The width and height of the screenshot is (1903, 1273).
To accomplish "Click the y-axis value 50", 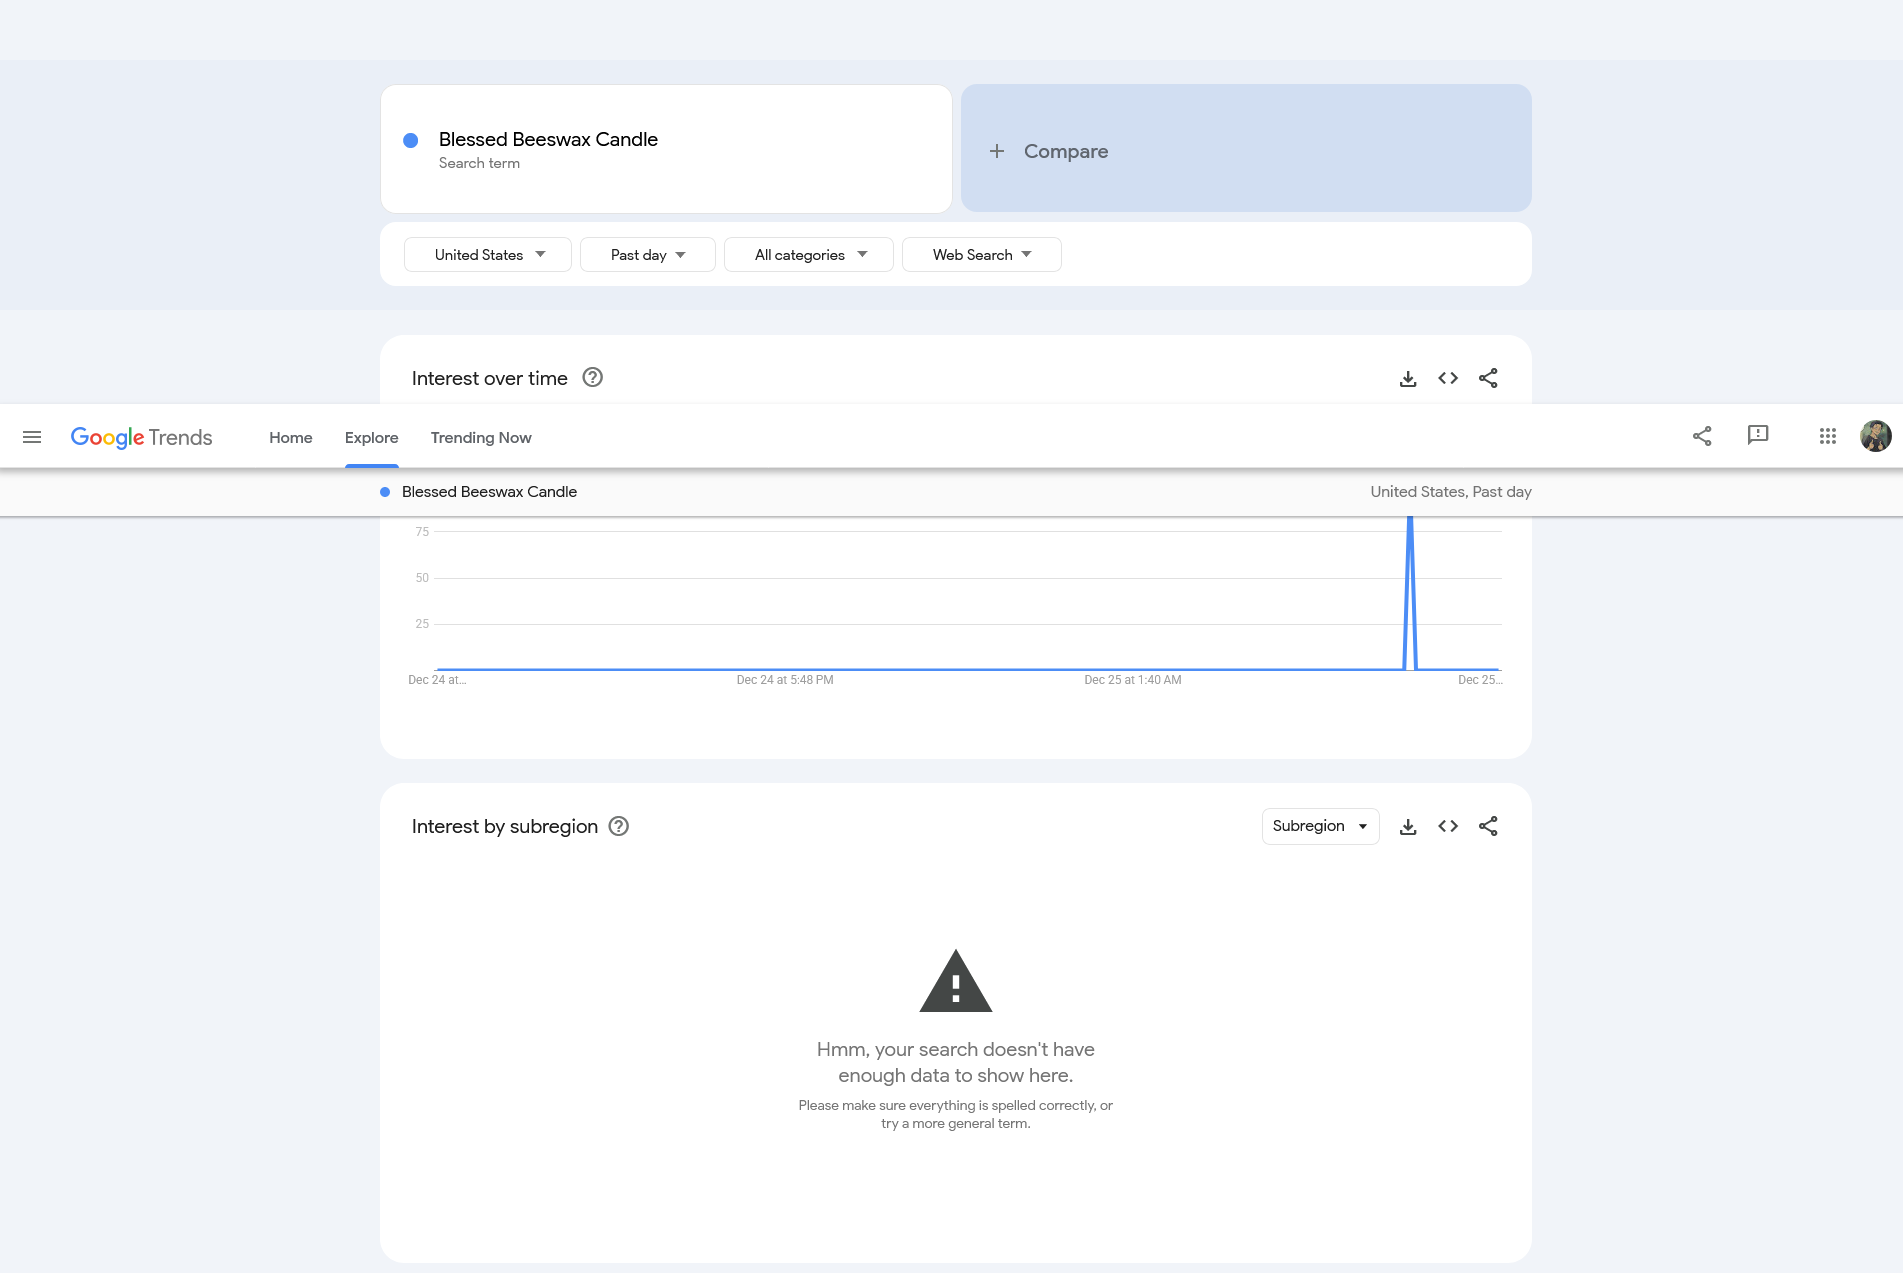I will (422, 578).
